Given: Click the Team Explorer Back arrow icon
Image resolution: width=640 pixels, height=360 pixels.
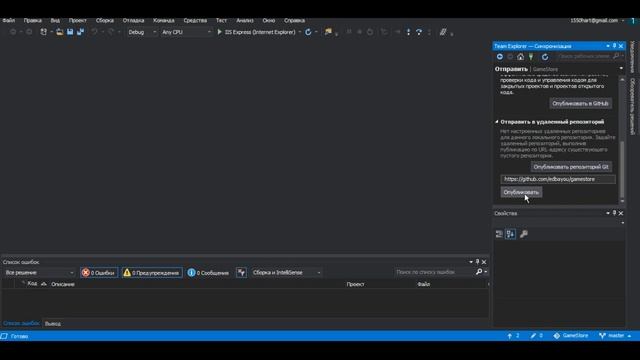Looking at the screenshot, I should (x=500, y=57).
